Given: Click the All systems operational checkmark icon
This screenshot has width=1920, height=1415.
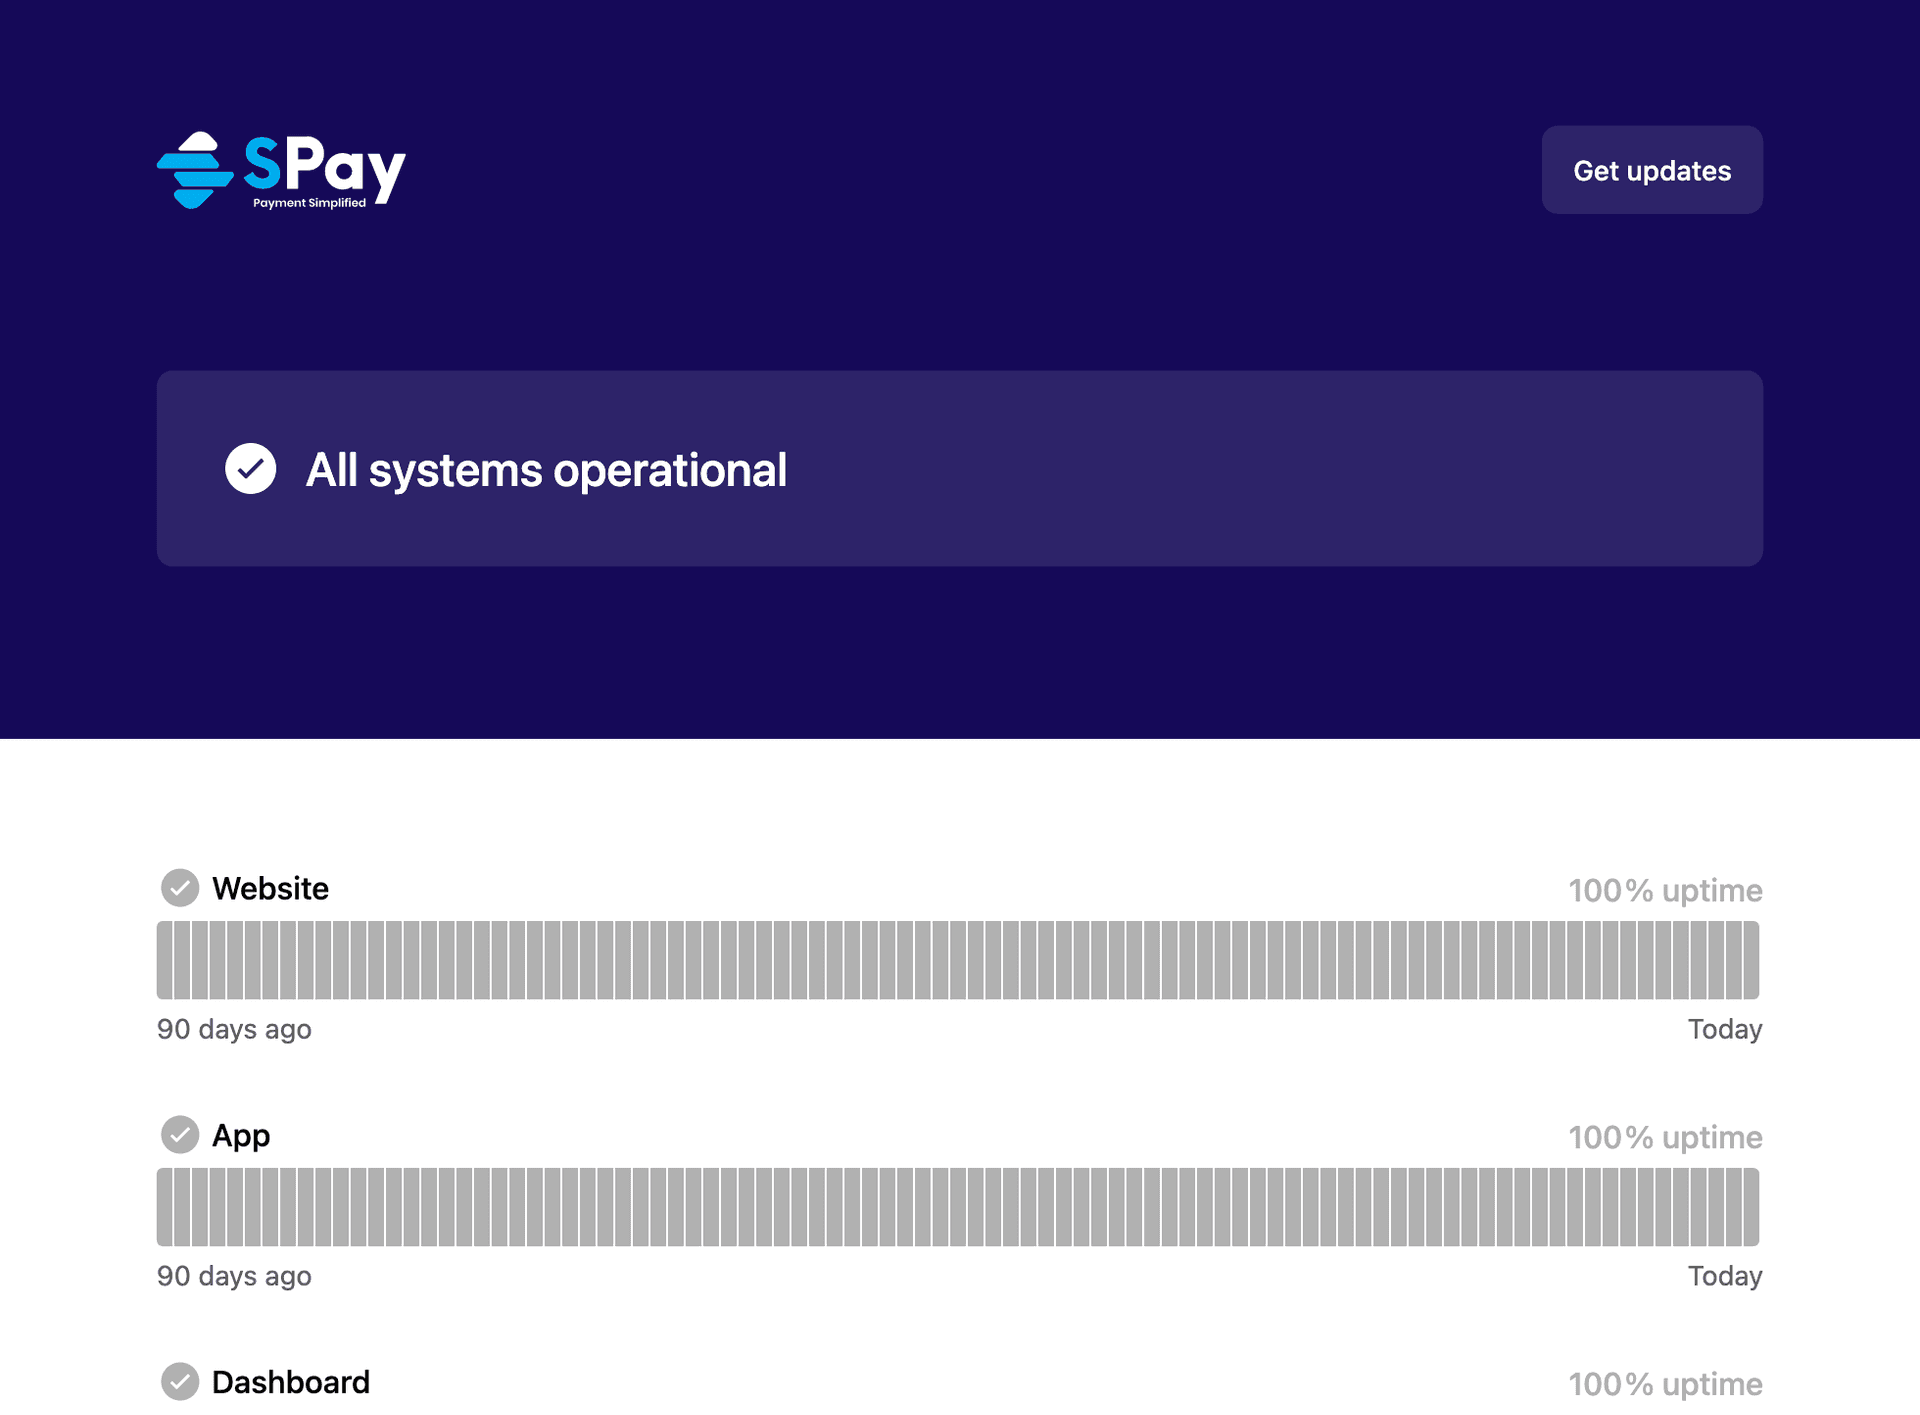Looking at the screenshot, I should [x=250, y=469].
